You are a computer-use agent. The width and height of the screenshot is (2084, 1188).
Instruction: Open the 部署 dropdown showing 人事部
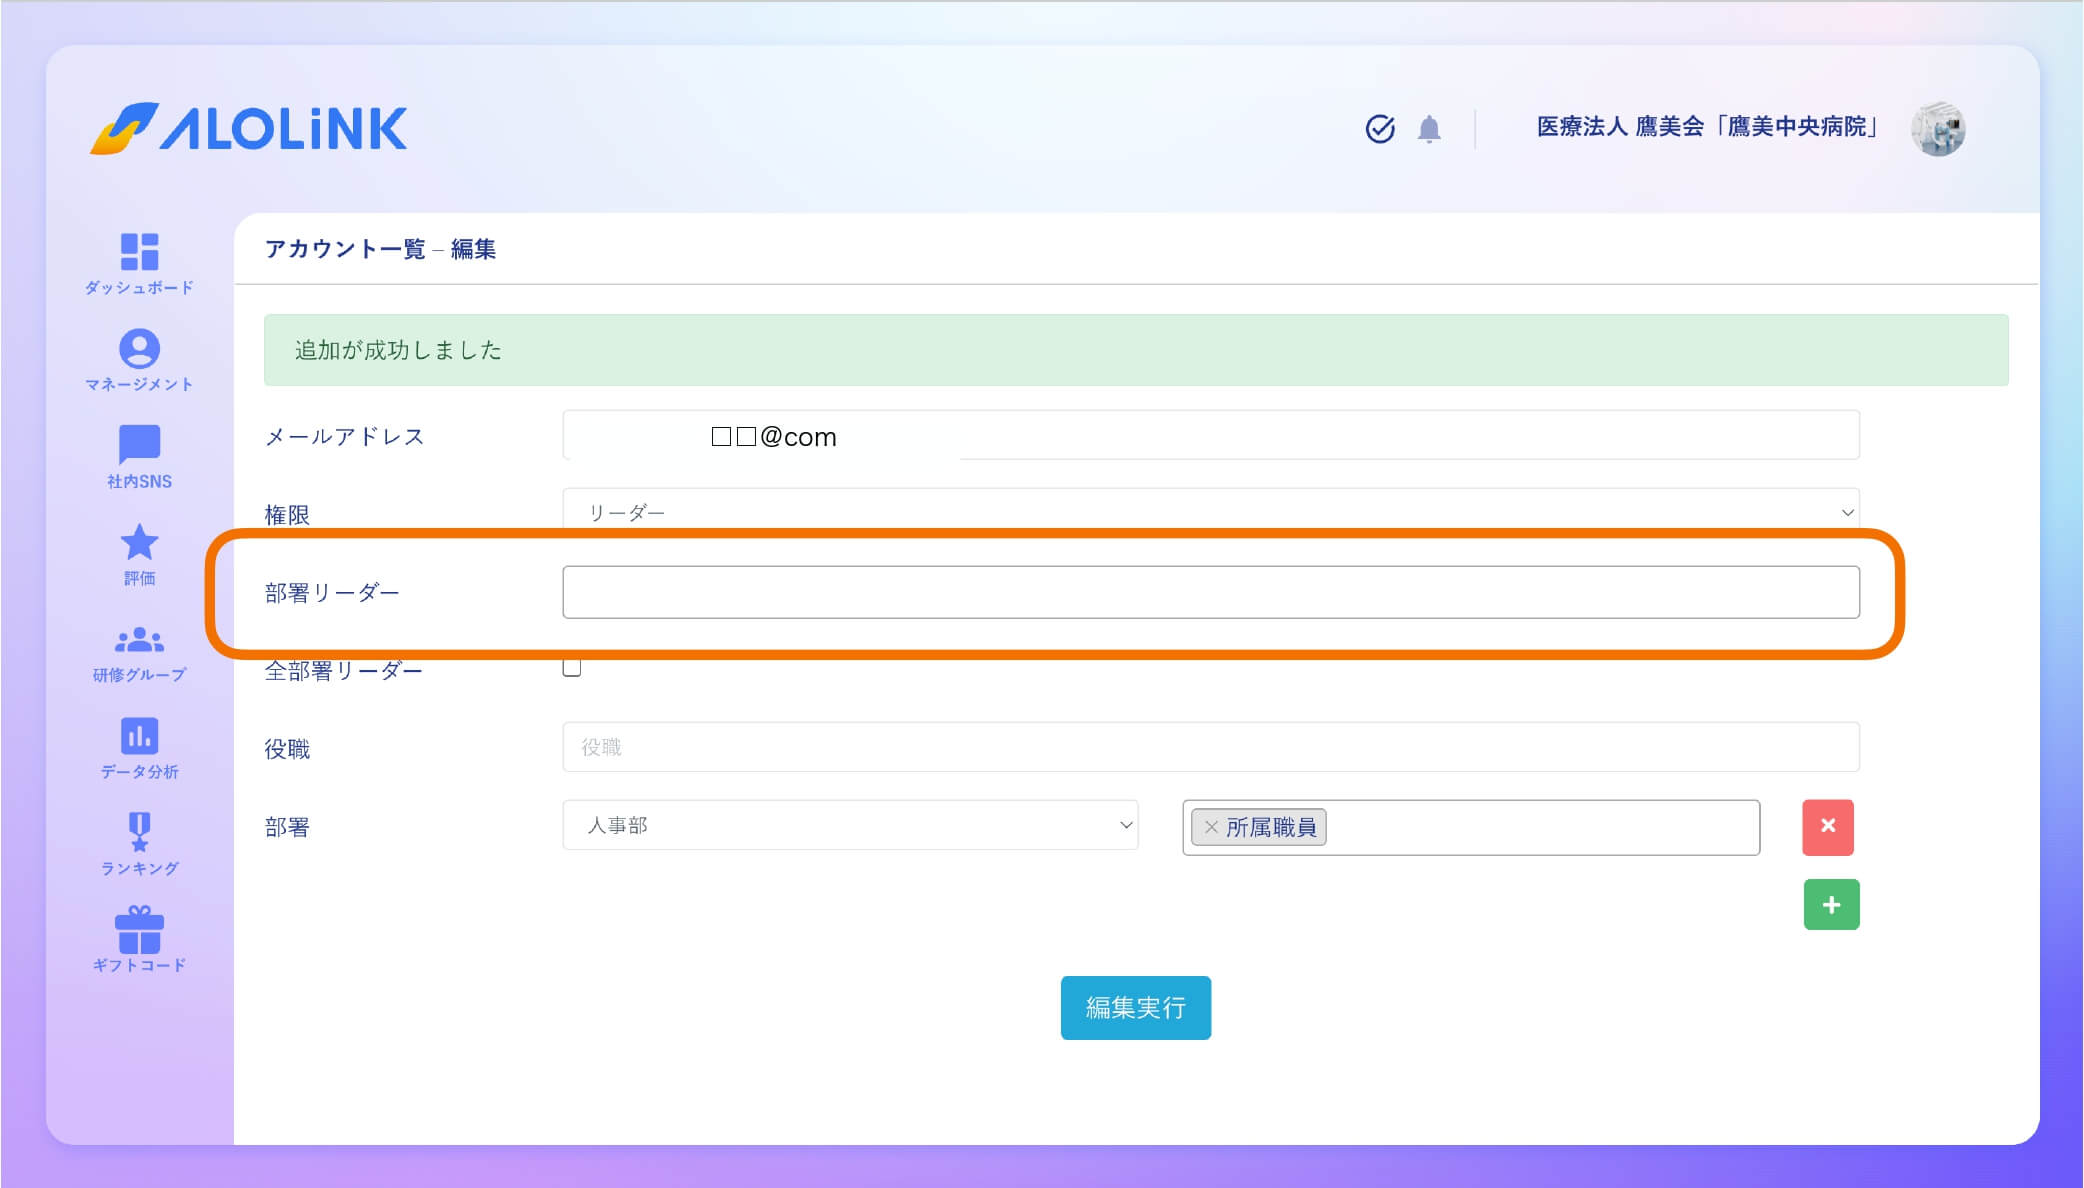pyautogui.click(x=850, y=825)
